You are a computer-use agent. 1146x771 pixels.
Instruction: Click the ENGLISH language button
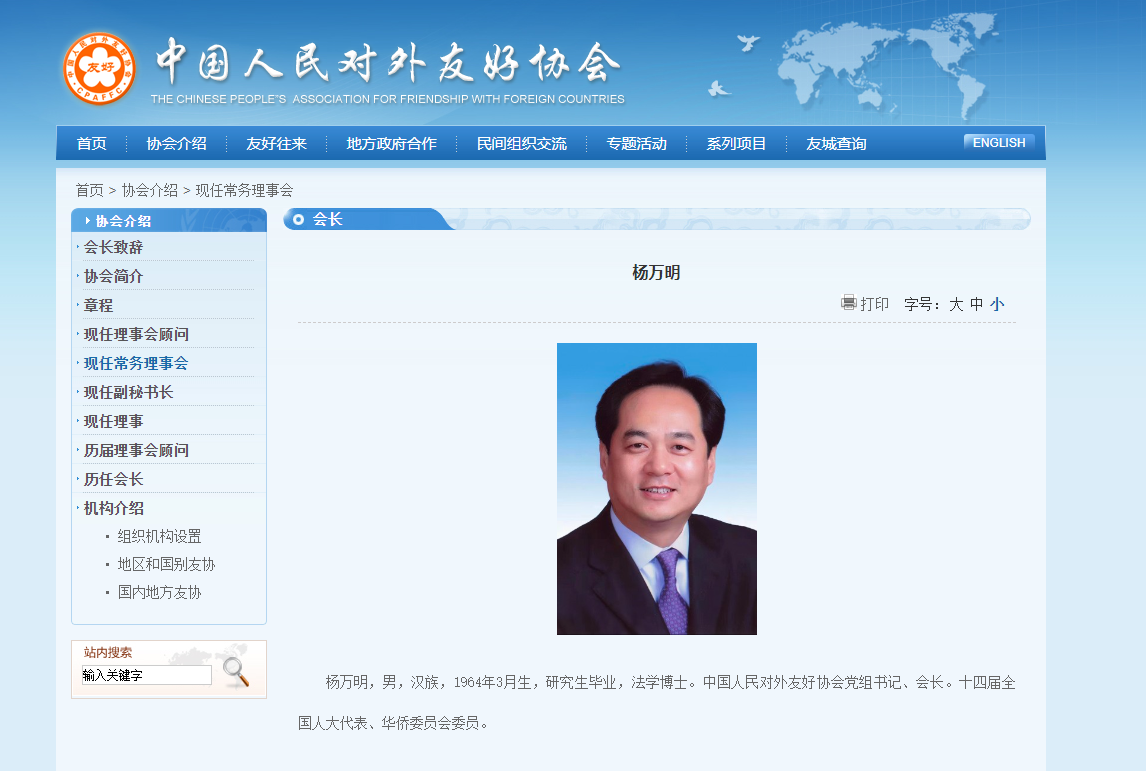pos(999,143)
